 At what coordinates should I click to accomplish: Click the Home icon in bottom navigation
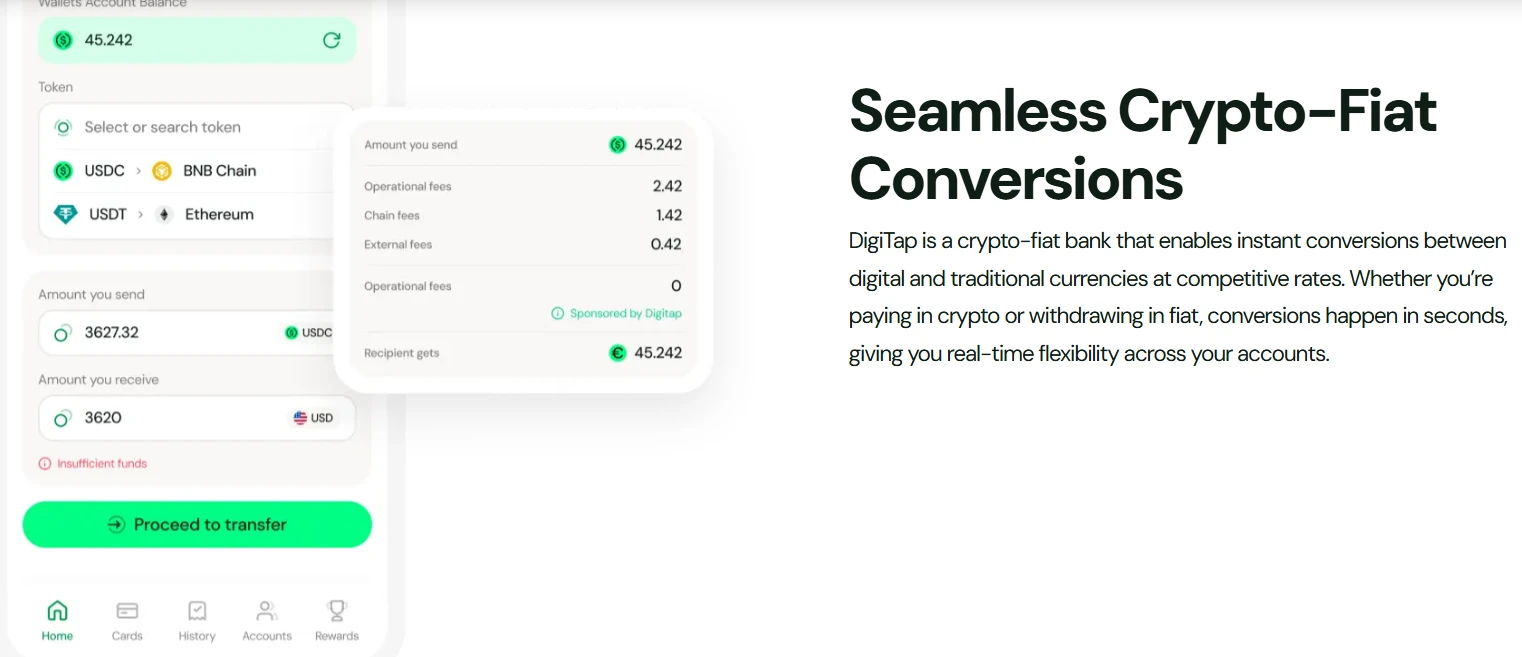[58, 610]
